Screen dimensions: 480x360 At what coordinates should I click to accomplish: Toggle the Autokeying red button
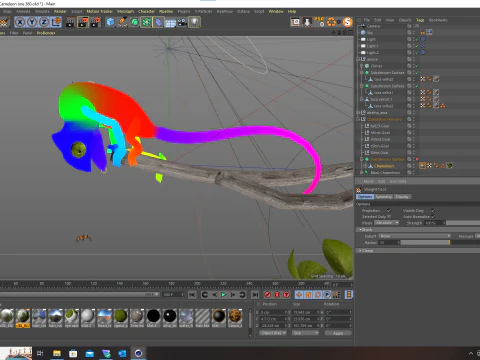(277, 295)
